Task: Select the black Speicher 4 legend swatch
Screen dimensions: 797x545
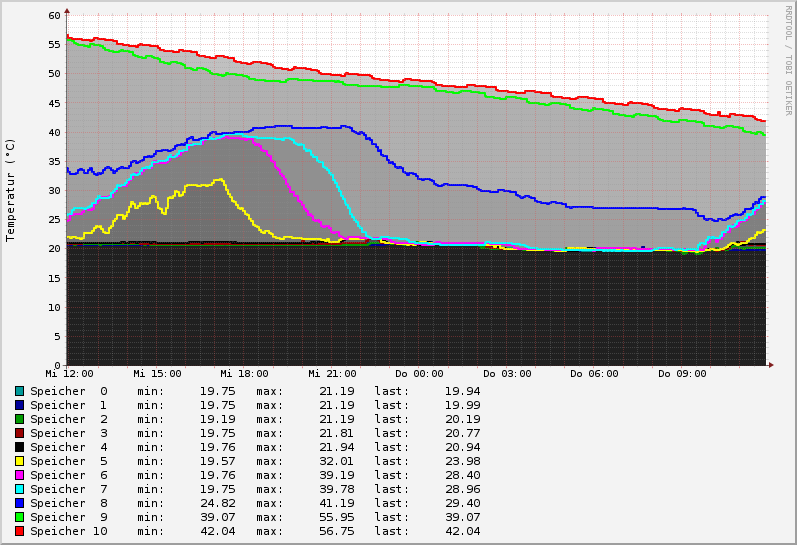Action: 19,447
